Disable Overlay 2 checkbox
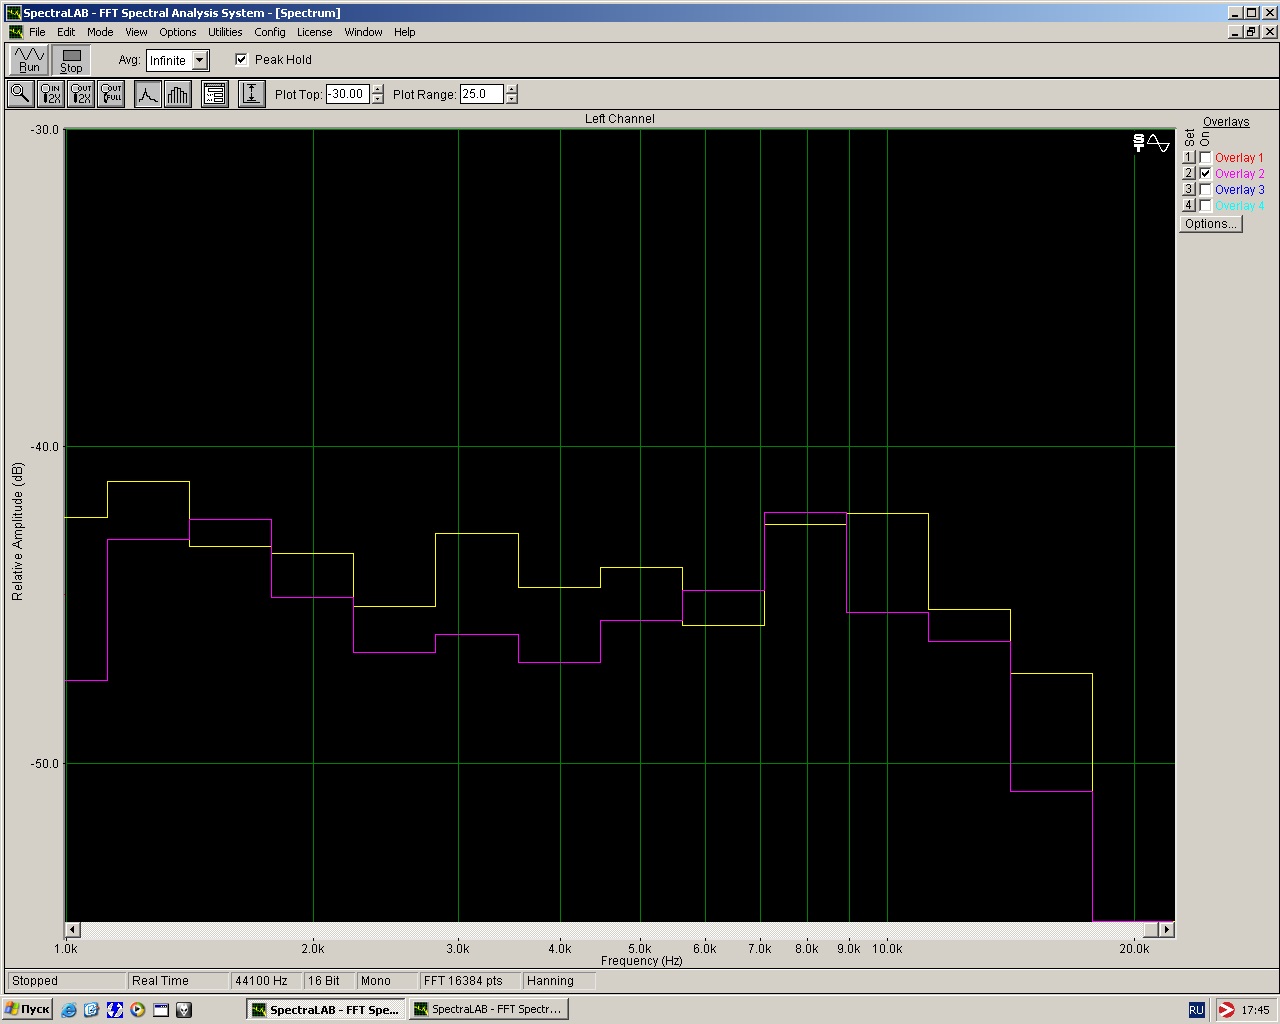This screenshot has height=1024, width=1280. click(1206, 174)
